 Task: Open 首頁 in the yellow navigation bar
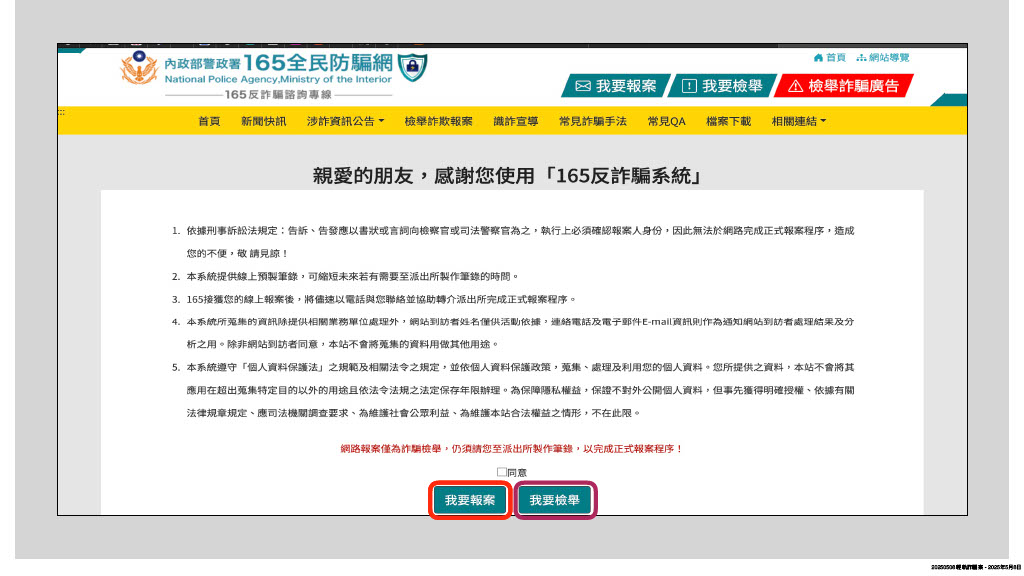coord(209,121)
